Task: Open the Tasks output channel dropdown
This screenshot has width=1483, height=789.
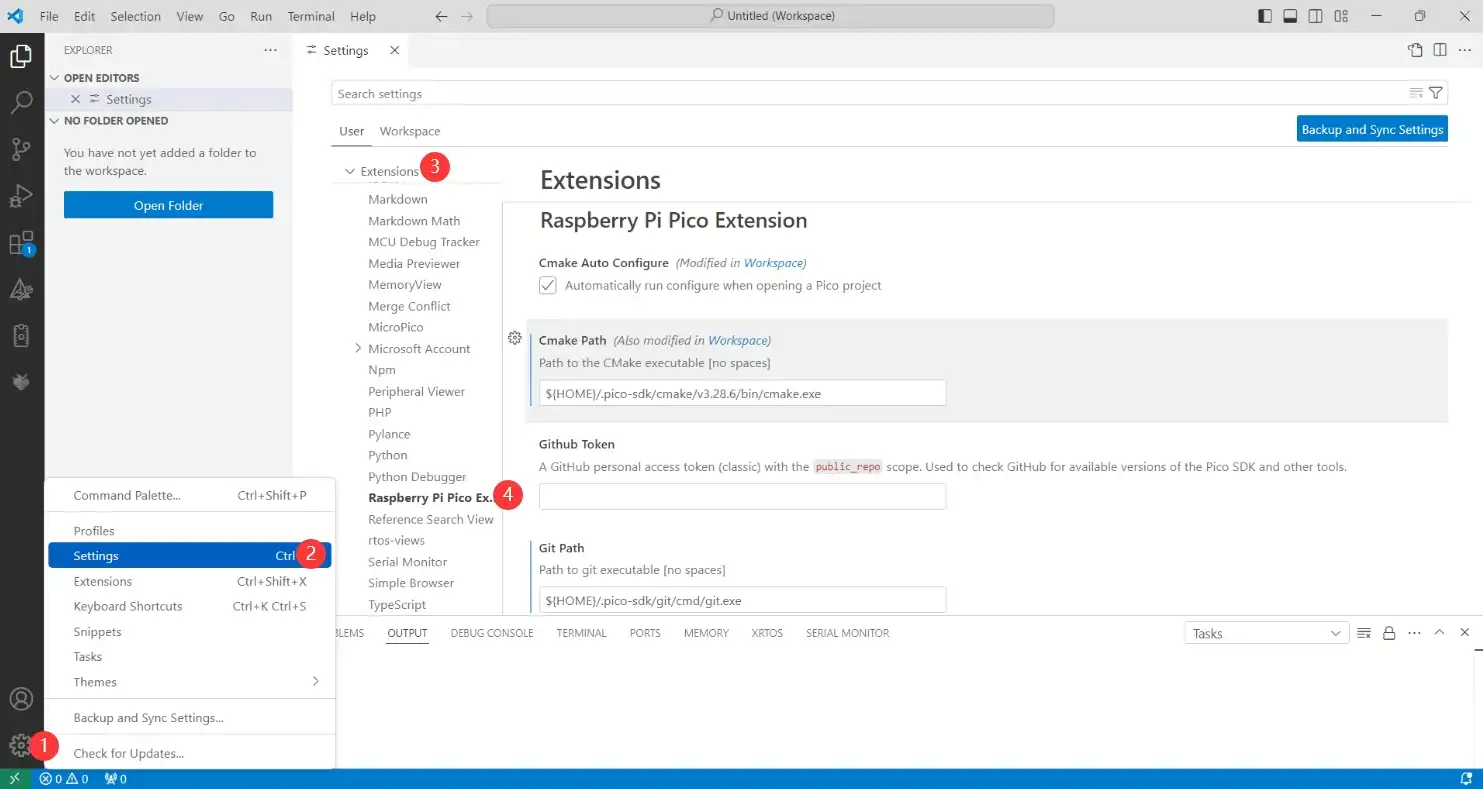Action: coord(1266,633)
